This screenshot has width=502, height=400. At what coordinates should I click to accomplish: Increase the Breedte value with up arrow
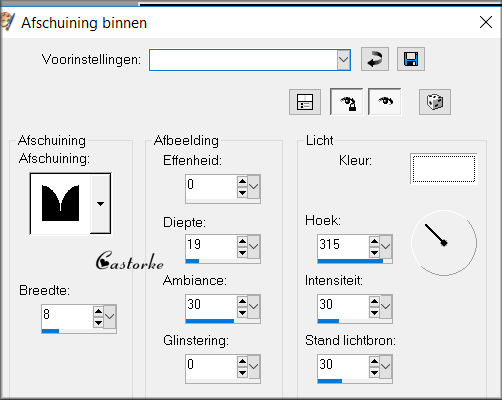tap(98, 311)
